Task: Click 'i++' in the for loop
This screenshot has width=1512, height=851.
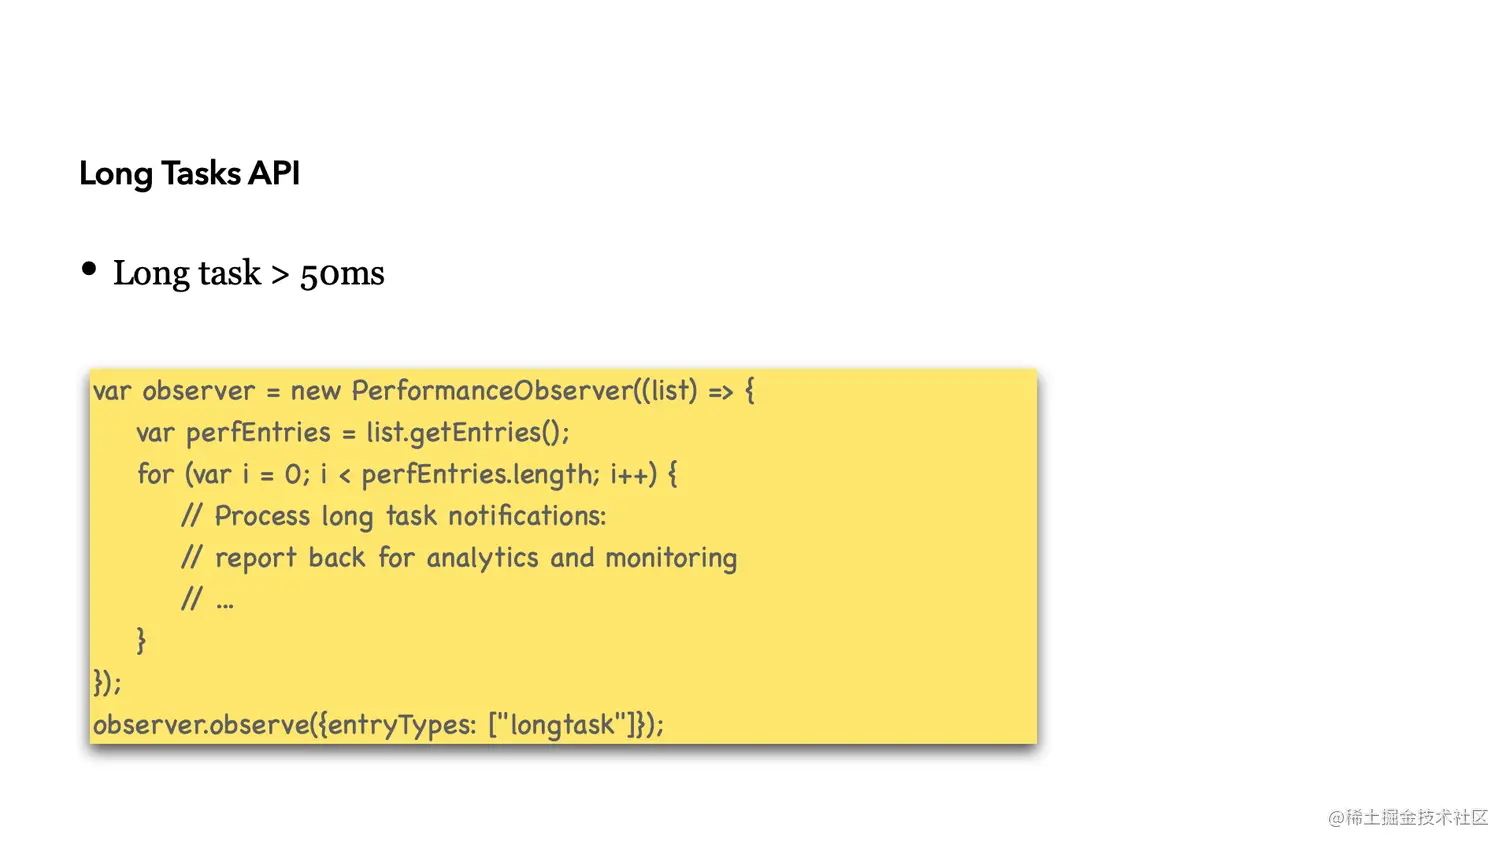Action: coord(634,474)
